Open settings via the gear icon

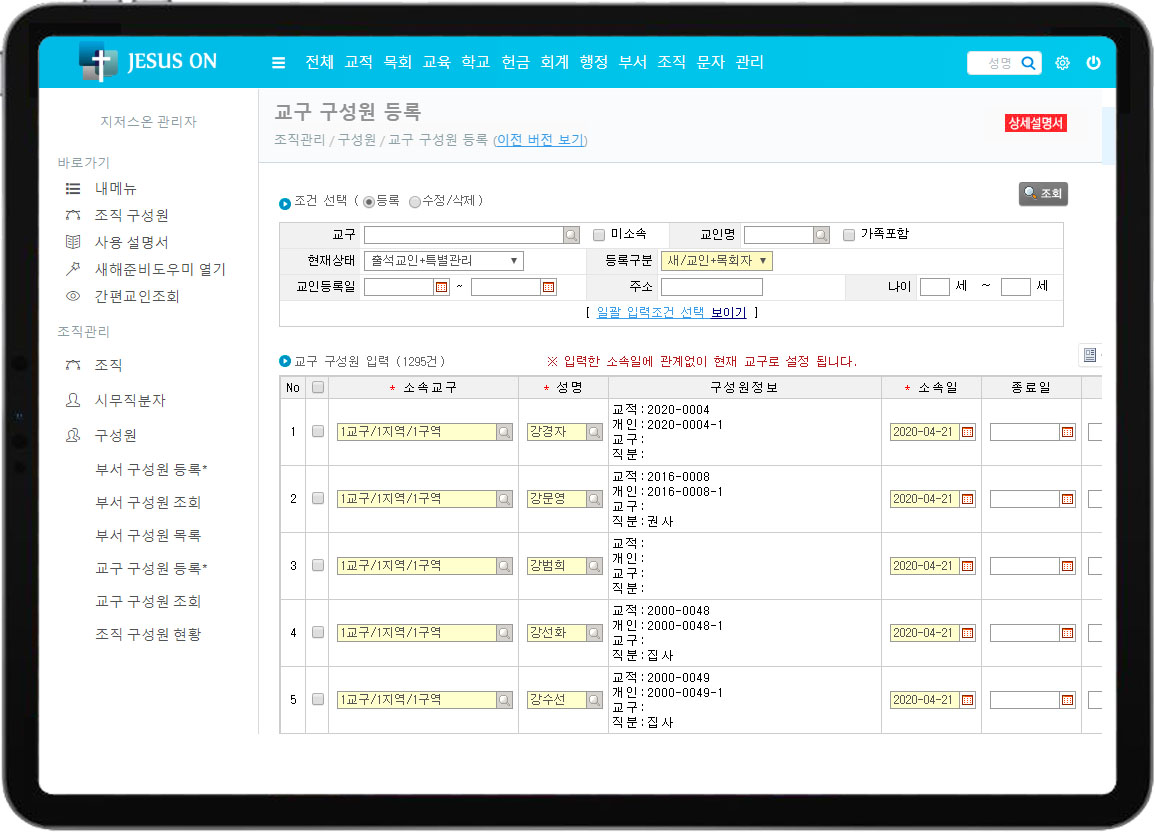pyautogui.click(x=1062, y=63)
